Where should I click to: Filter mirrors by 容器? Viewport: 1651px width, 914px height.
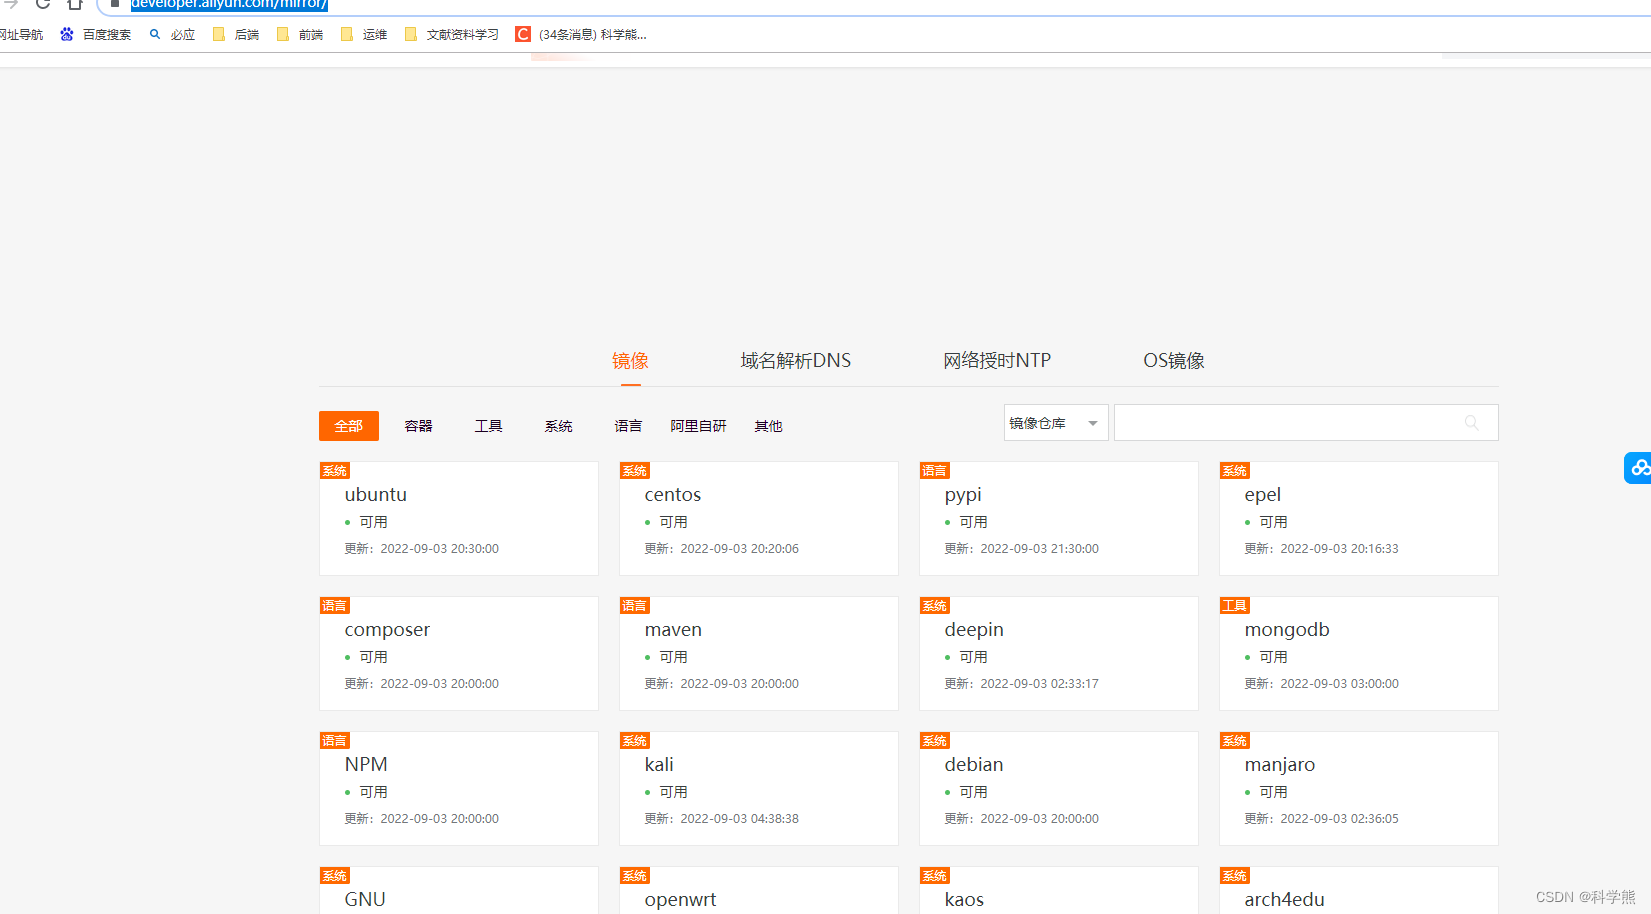click(418, 426)
